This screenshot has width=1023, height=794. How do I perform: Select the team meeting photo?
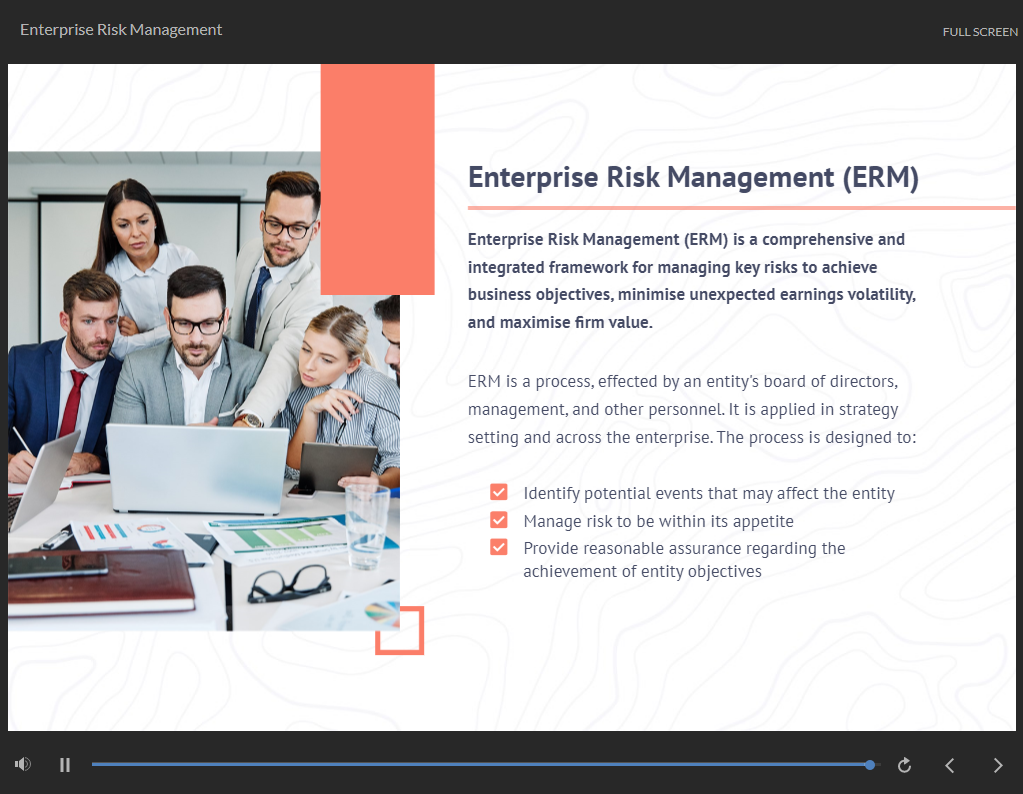[x=200, y=390]
